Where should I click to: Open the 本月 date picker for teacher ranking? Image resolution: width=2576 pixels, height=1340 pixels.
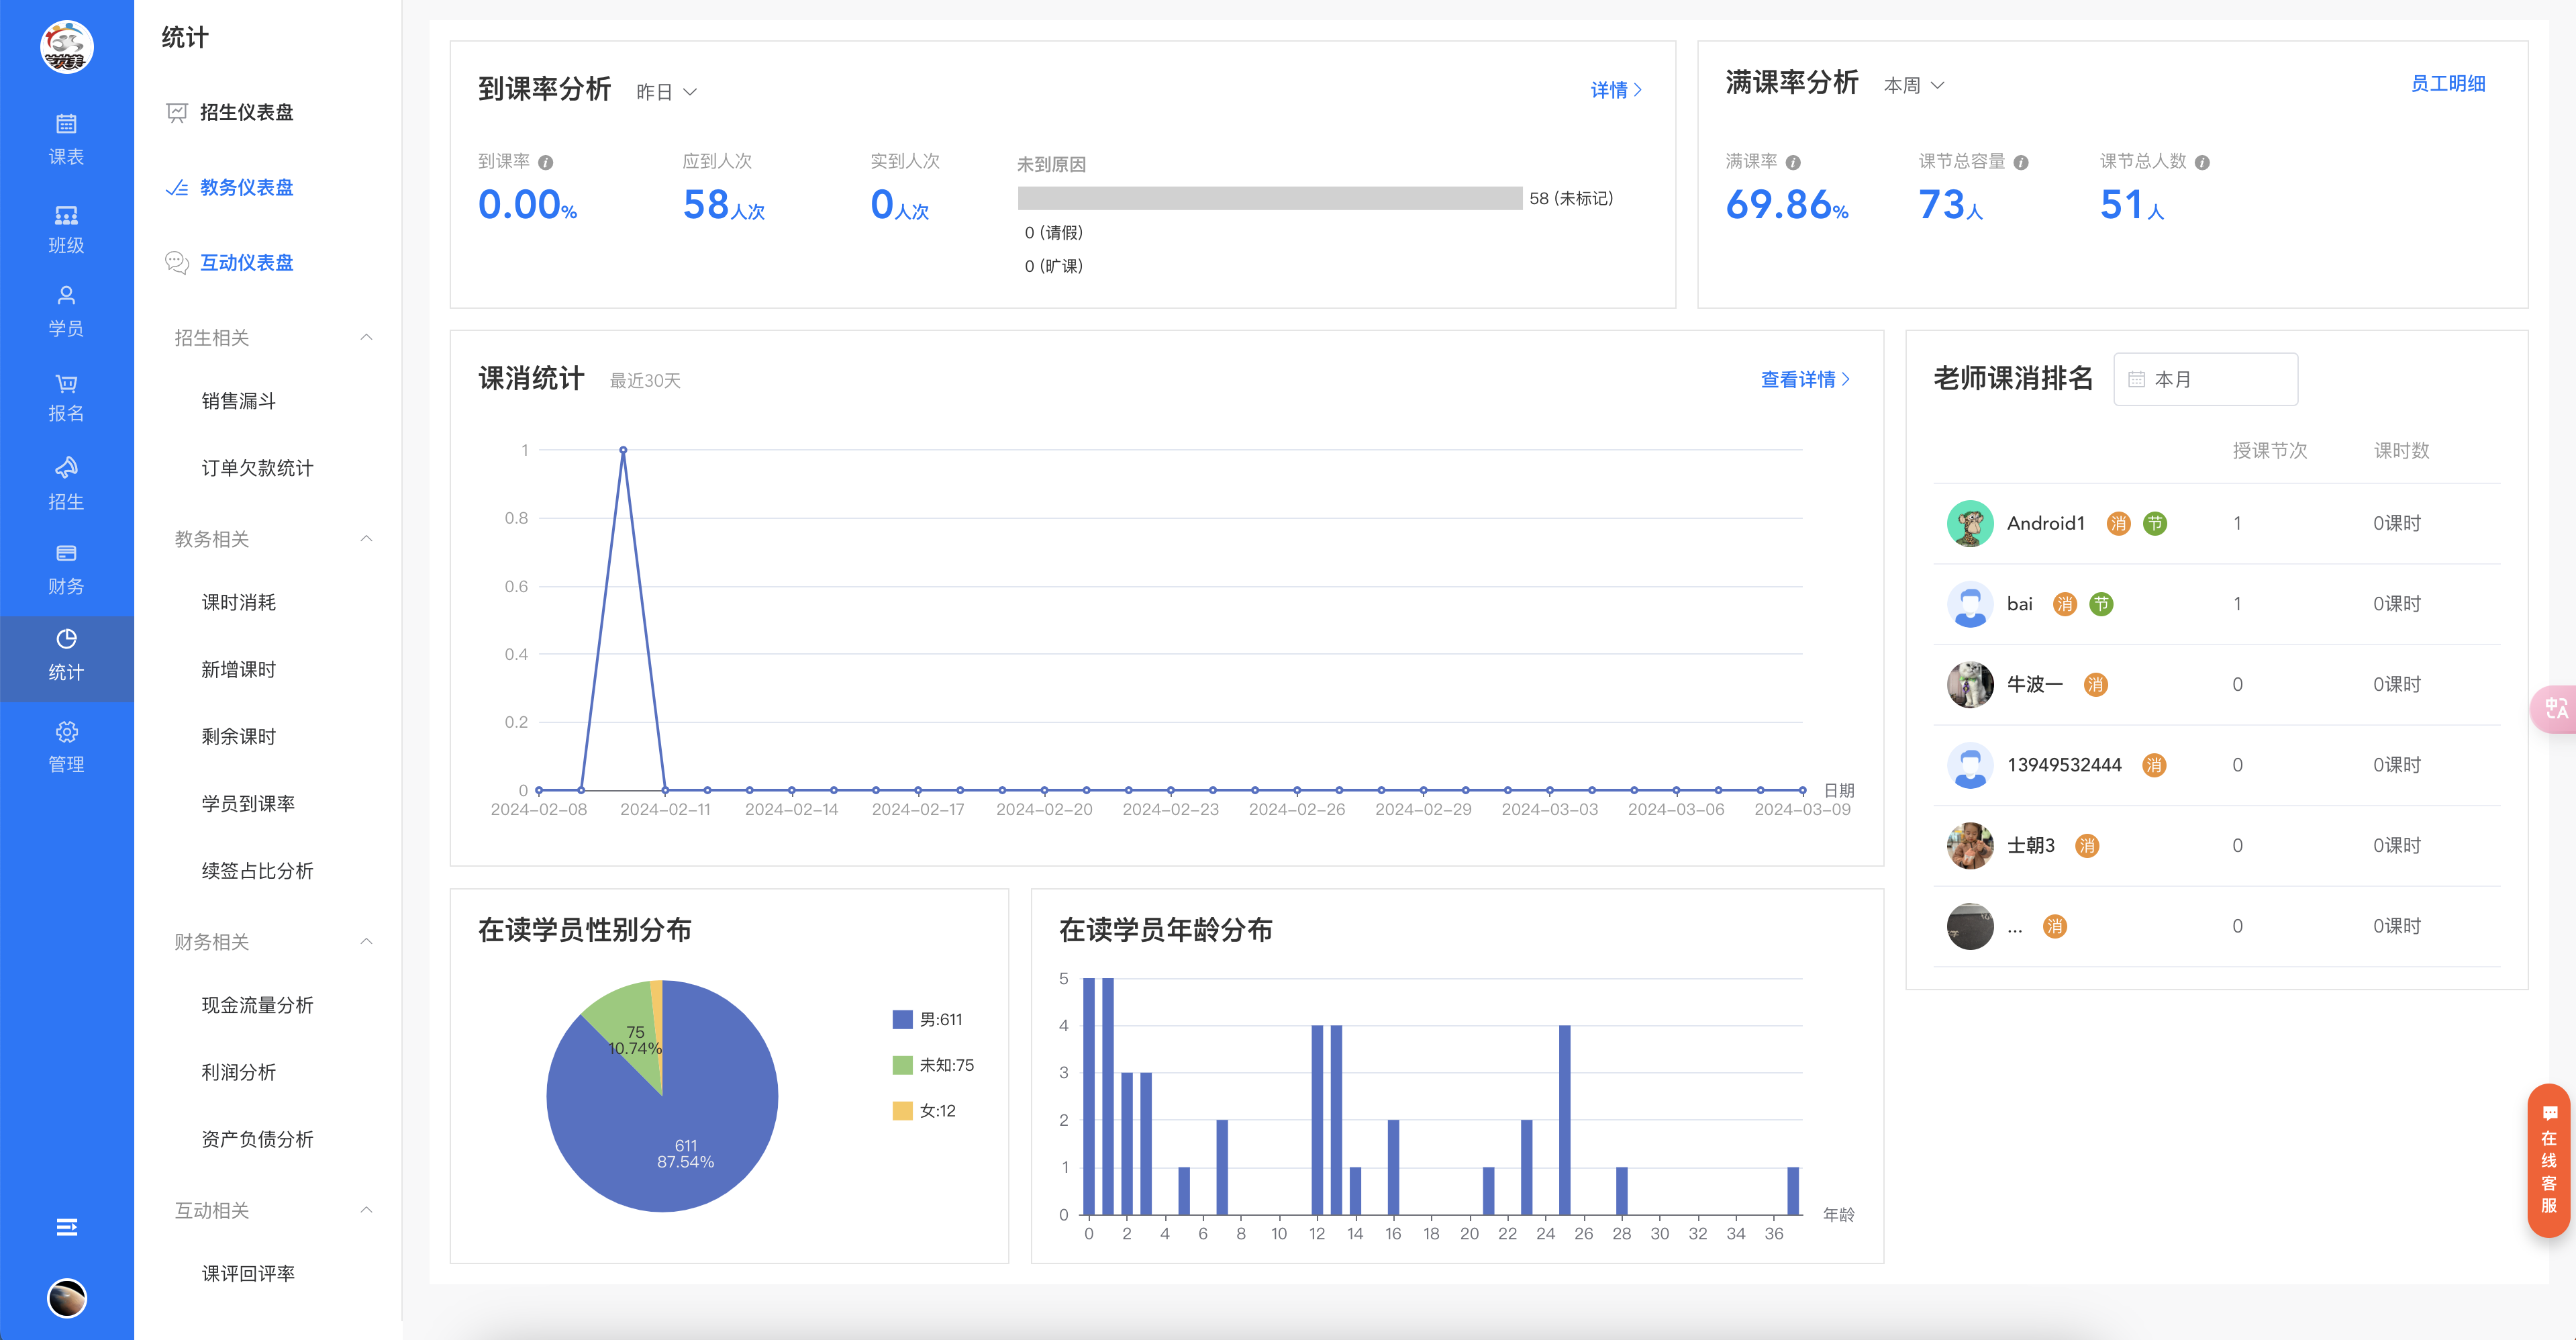coord(2205,379)
